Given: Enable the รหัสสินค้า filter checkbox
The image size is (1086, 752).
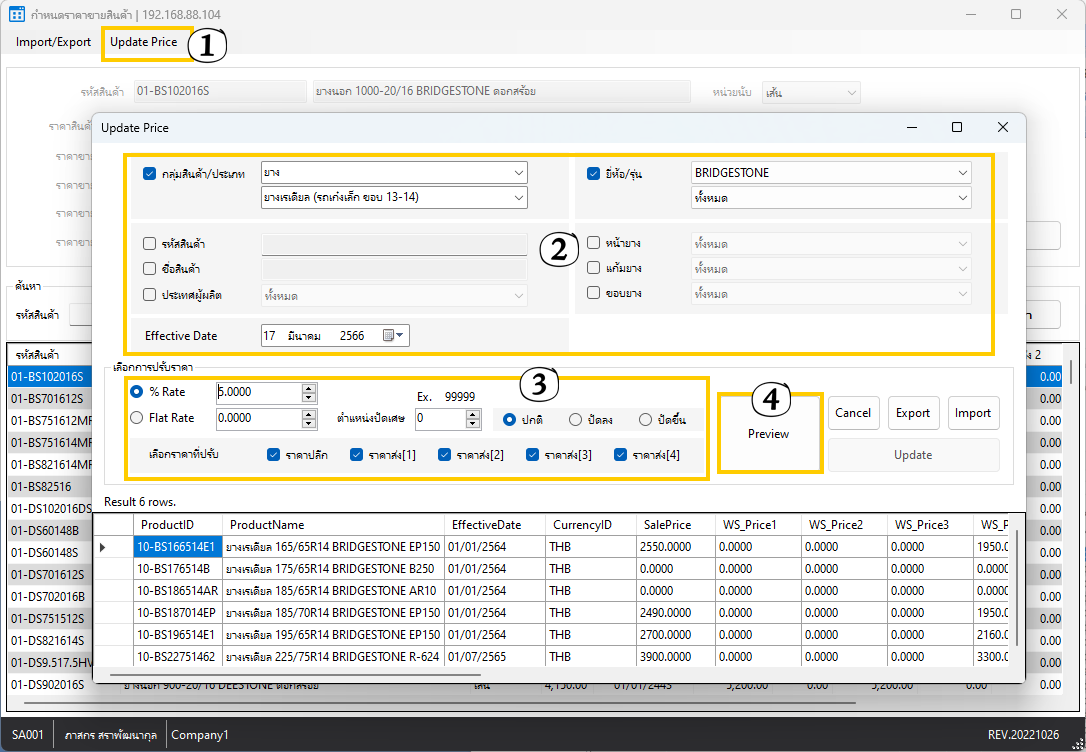Looking at the screenshot, I should pyautogui.click(x=150, y=243).
